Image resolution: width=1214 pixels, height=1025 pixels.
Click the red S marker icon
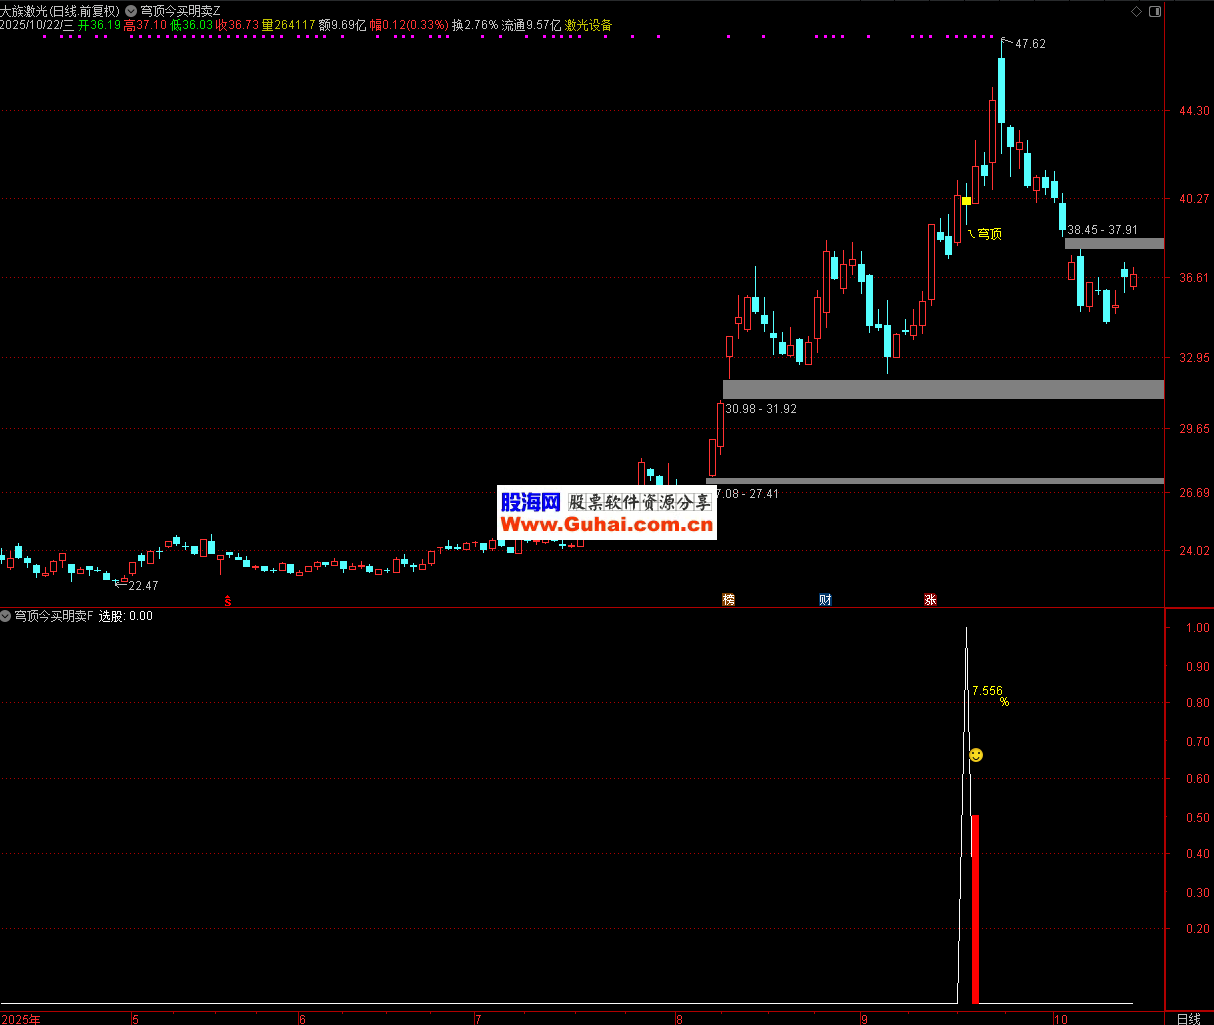tap(228, 600)
